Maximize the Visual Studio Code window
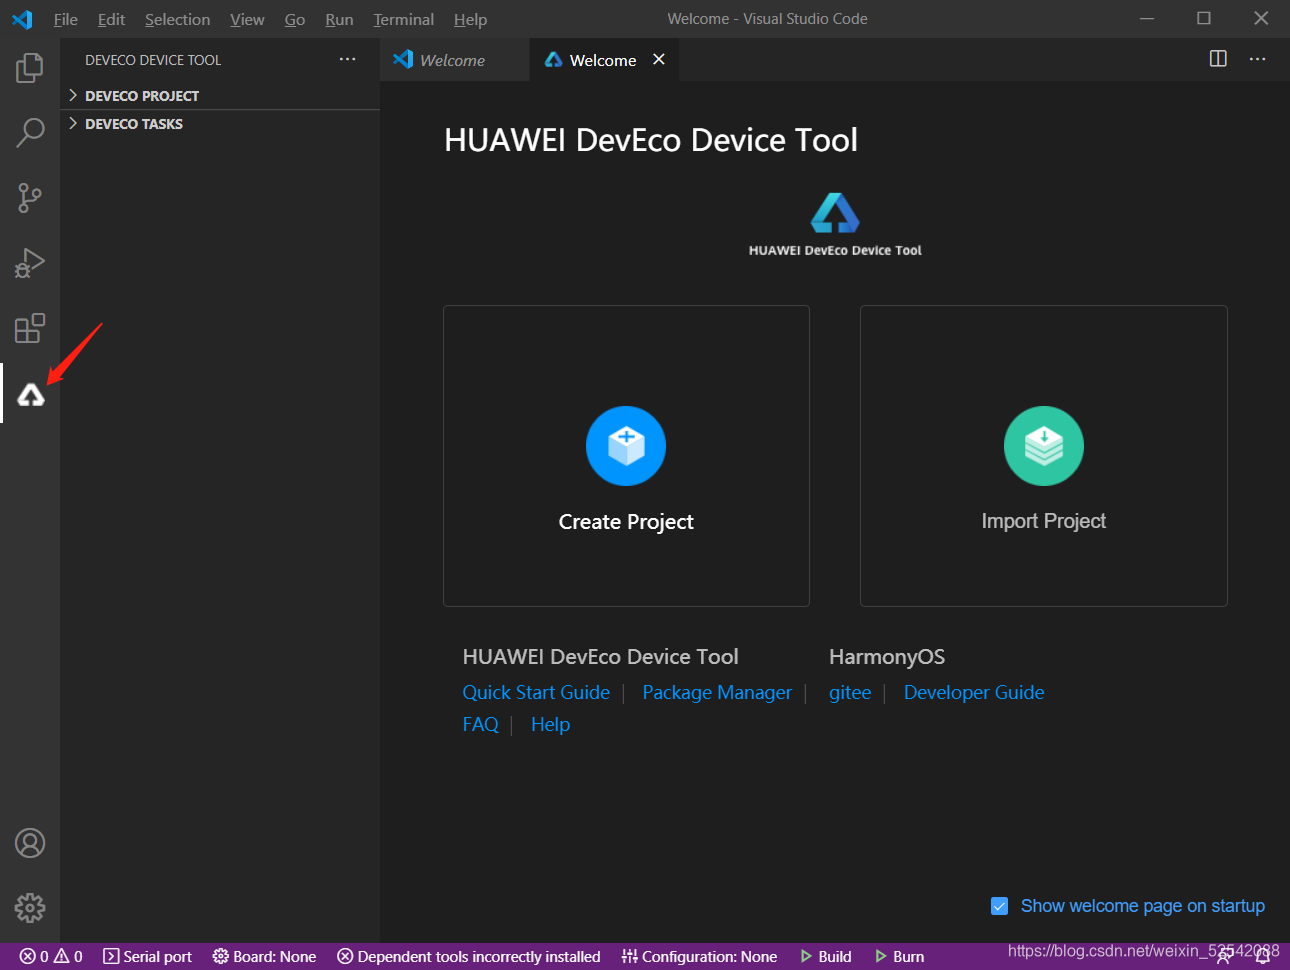The image size is (1290, 970). 1204,18
